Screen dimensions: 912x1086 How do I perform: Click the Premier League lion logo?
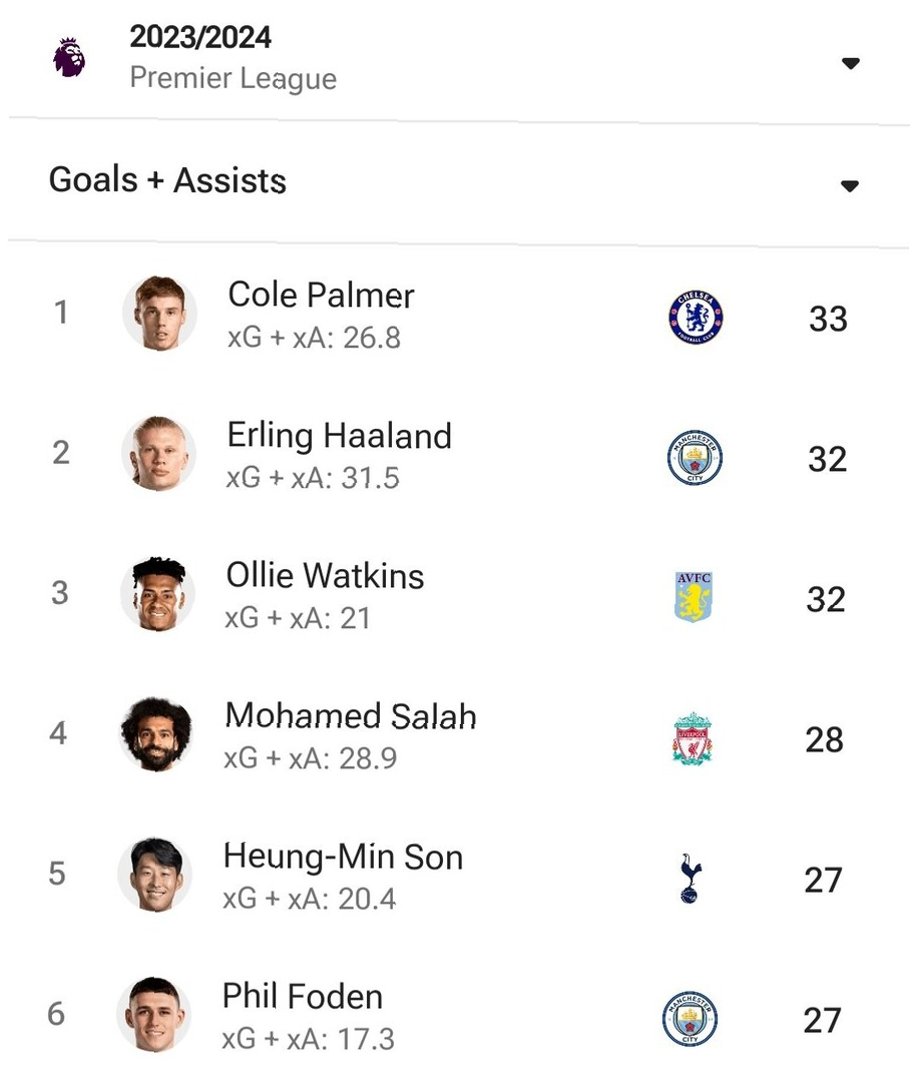[69, 57]
